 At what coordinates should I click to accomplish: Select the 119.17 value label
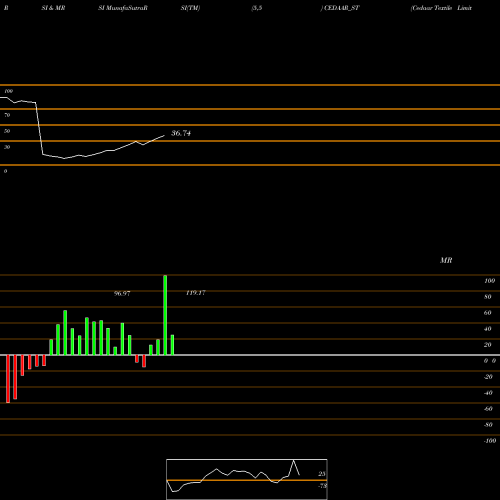click(x=196, y=293)
